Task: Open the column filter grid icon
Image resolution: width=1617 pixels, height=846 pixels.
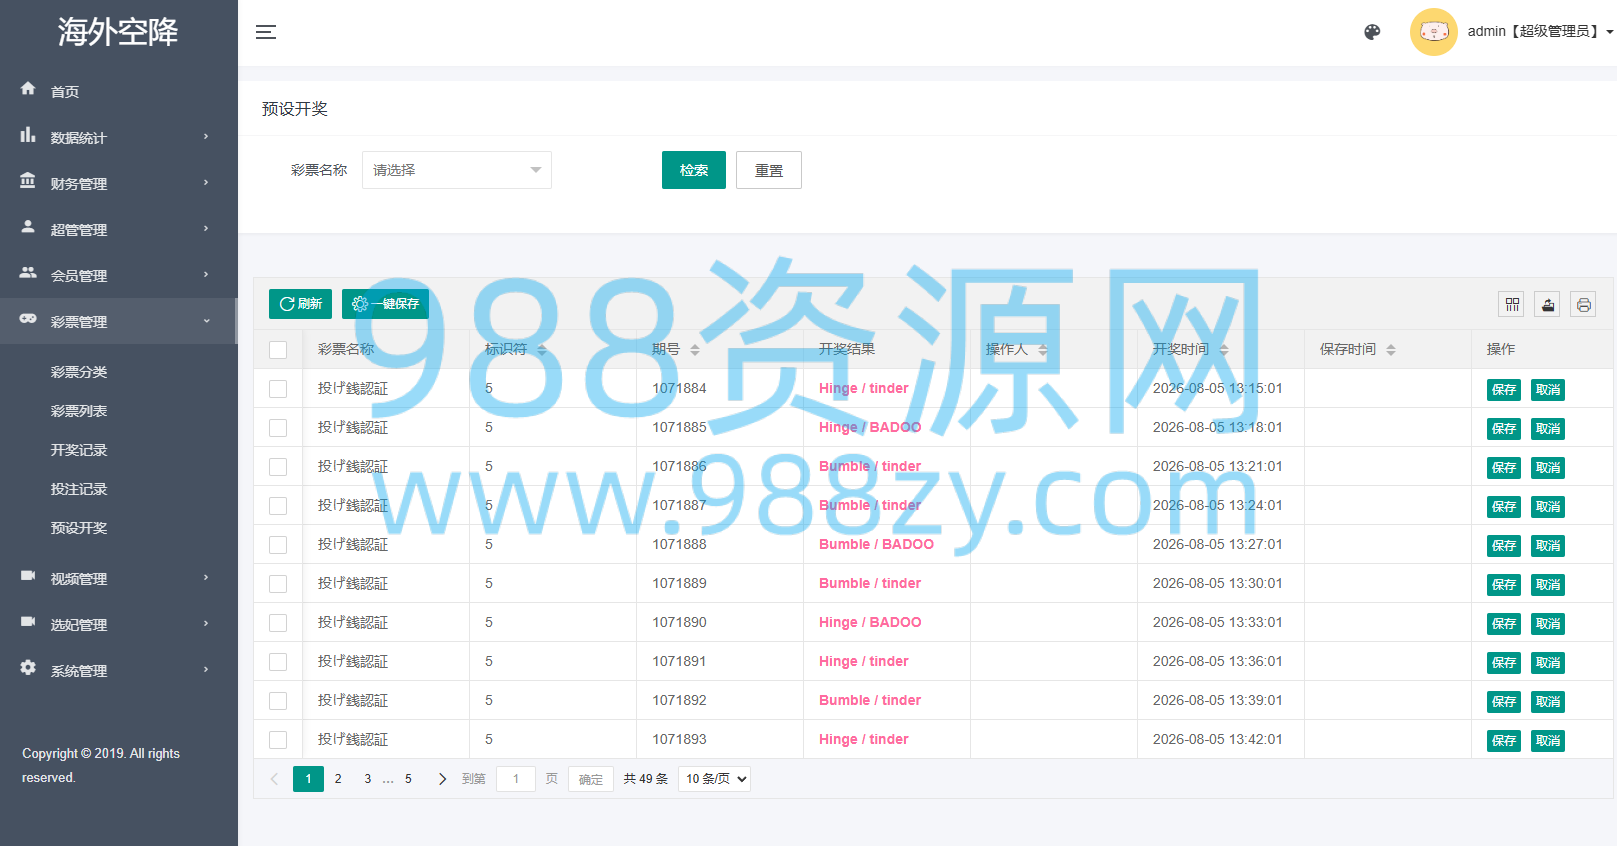Action: pyautogui.click(x=1512, y=304)
